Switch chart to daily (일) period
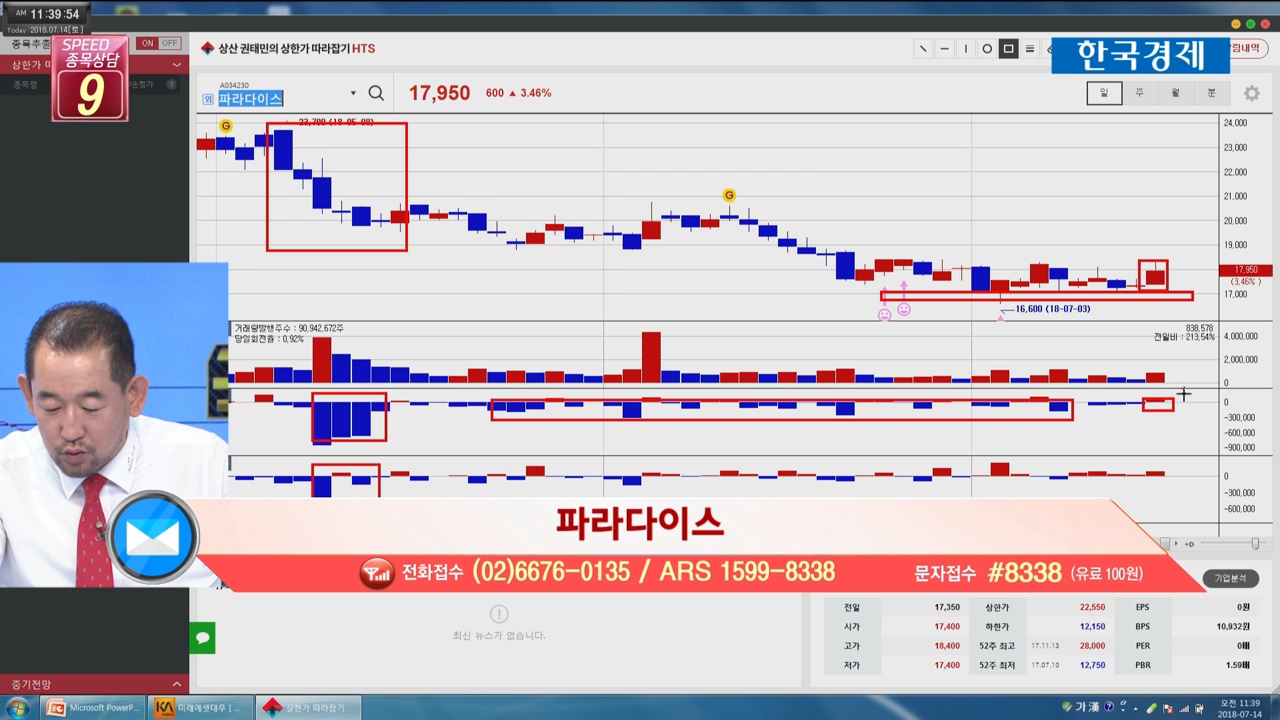The width and height of the screenshot is (1280, 720). [x=1104, y=93]
